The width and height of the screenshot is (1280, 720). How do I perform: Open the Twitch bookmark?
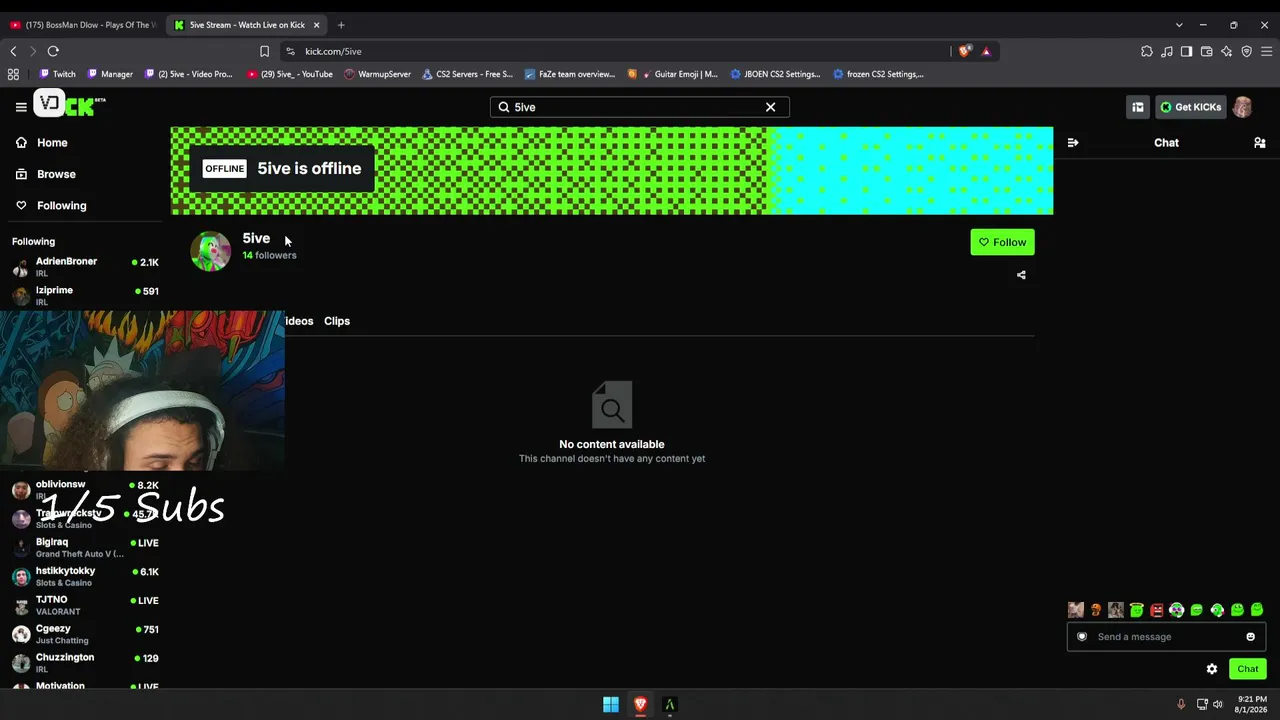(x=57, y=74)
